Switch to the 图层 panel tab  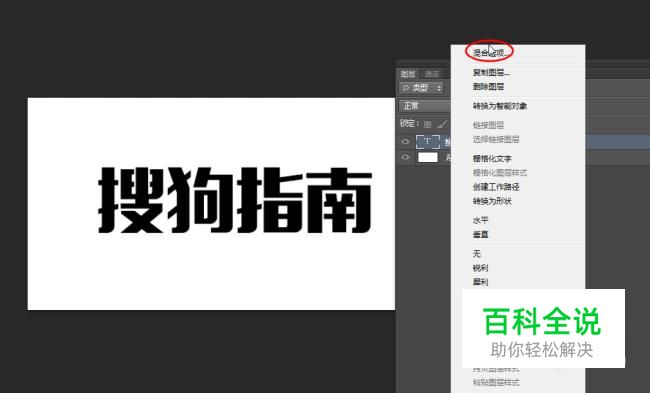pyautogui.click(x=408, y=74)
